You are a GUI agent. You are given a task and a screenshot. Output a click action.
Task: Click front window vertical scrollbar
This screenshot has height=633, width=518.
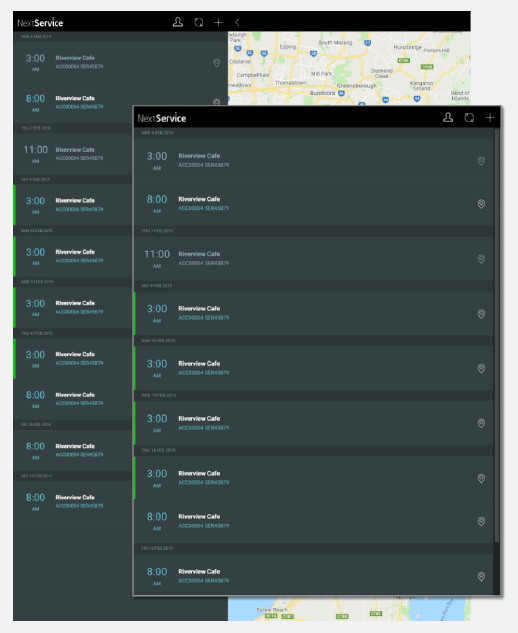[x=497, y=335]
